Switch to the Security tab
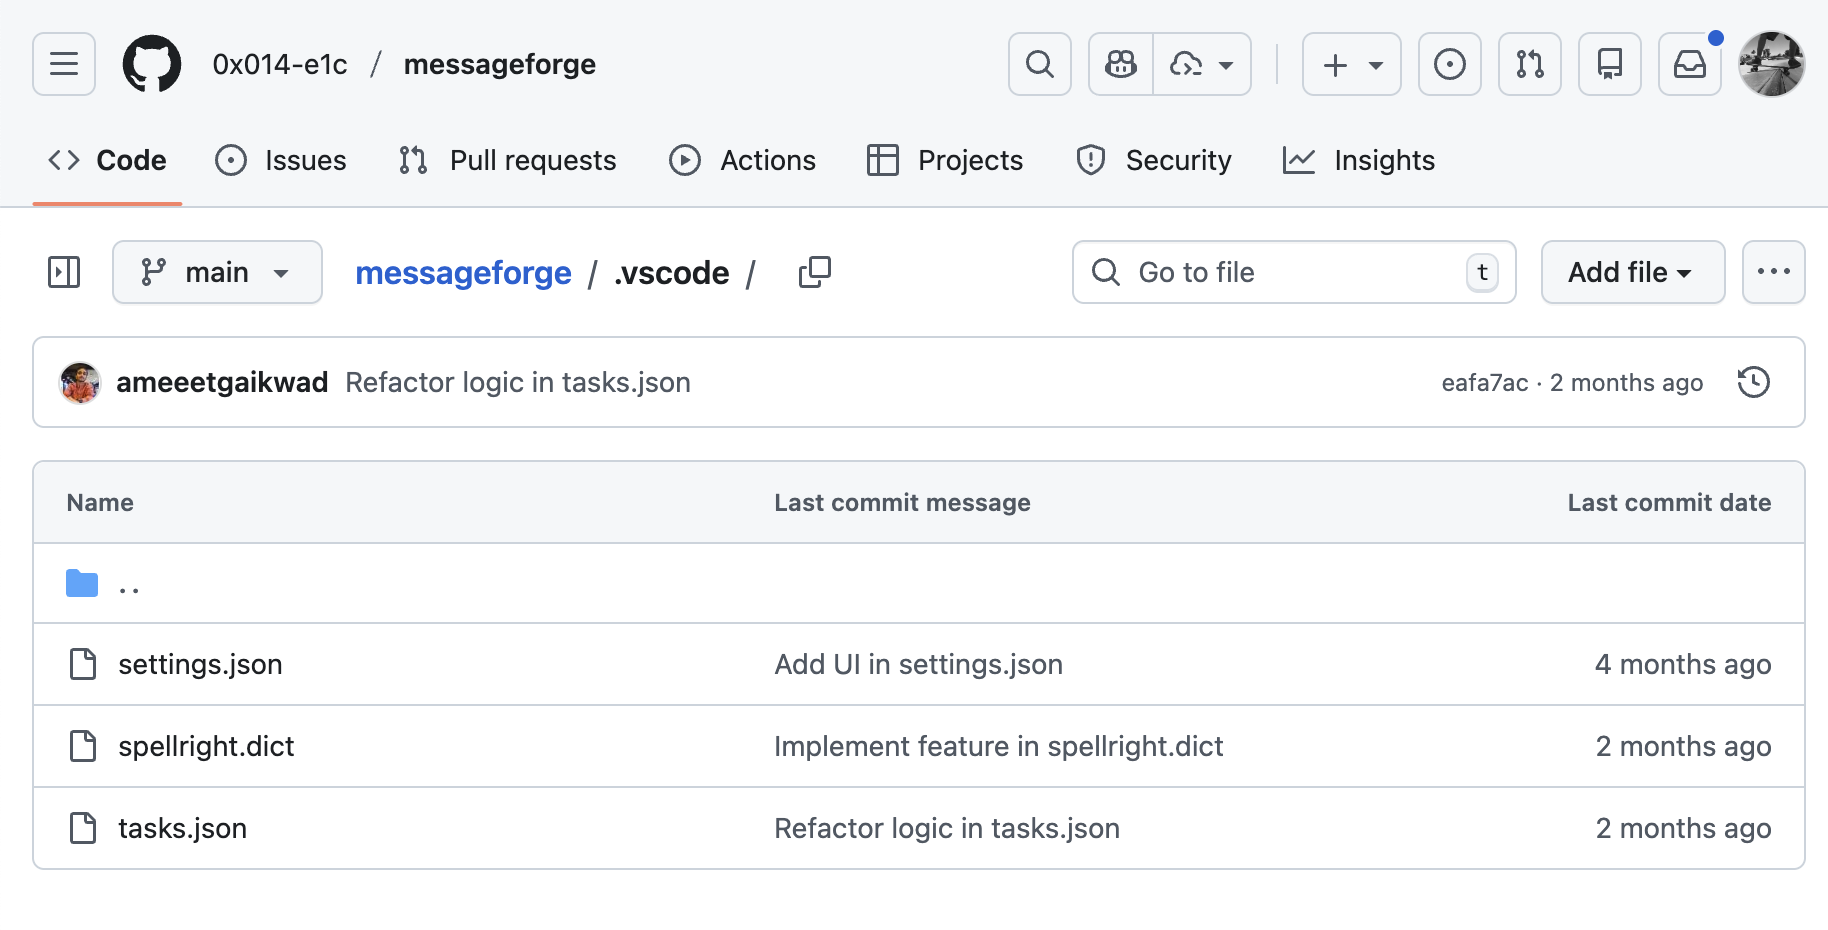This screenshot has height=930, width=1828. (x=1153, y=160)
